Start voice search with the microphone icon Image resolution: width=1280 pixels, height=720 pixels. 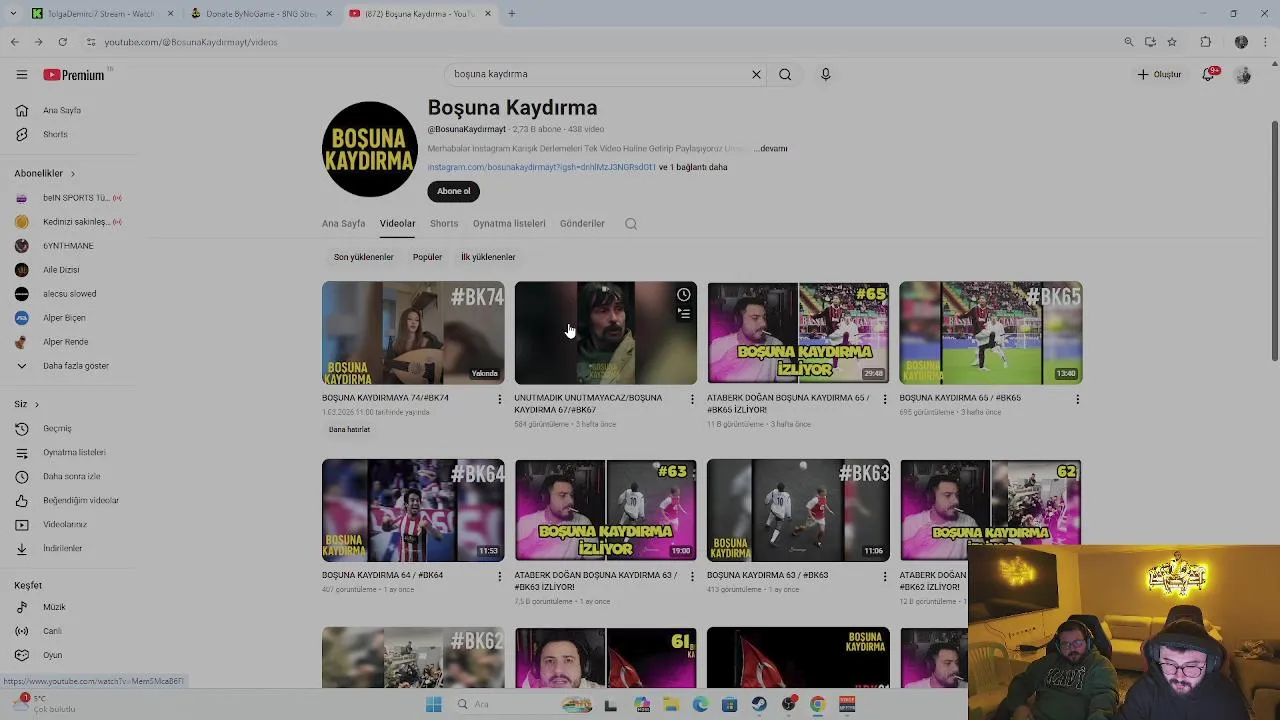(x=825, y=74)
